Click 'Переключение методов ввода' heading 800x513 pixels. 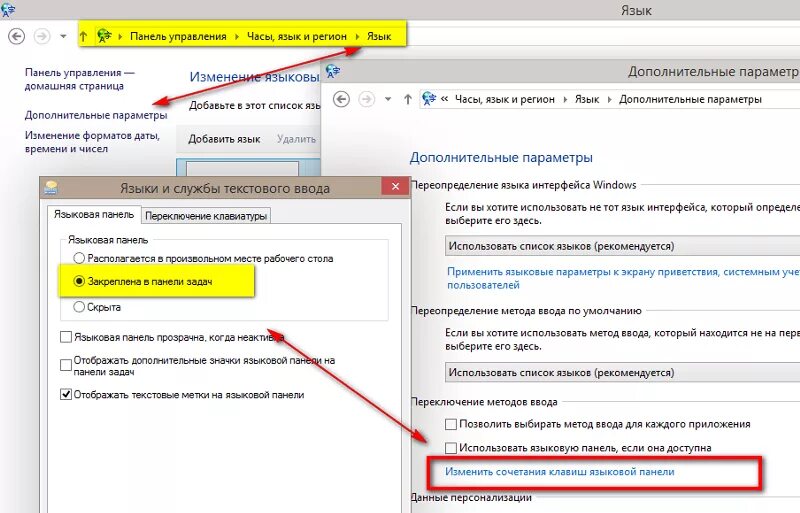click(484, 402)
